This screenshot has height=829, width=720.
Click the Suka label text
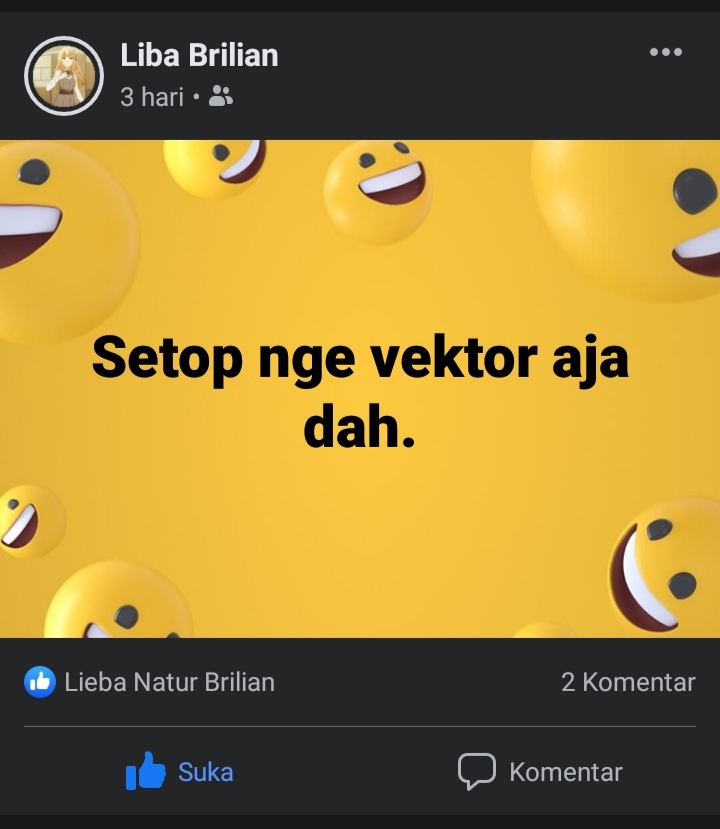[206, 772]
